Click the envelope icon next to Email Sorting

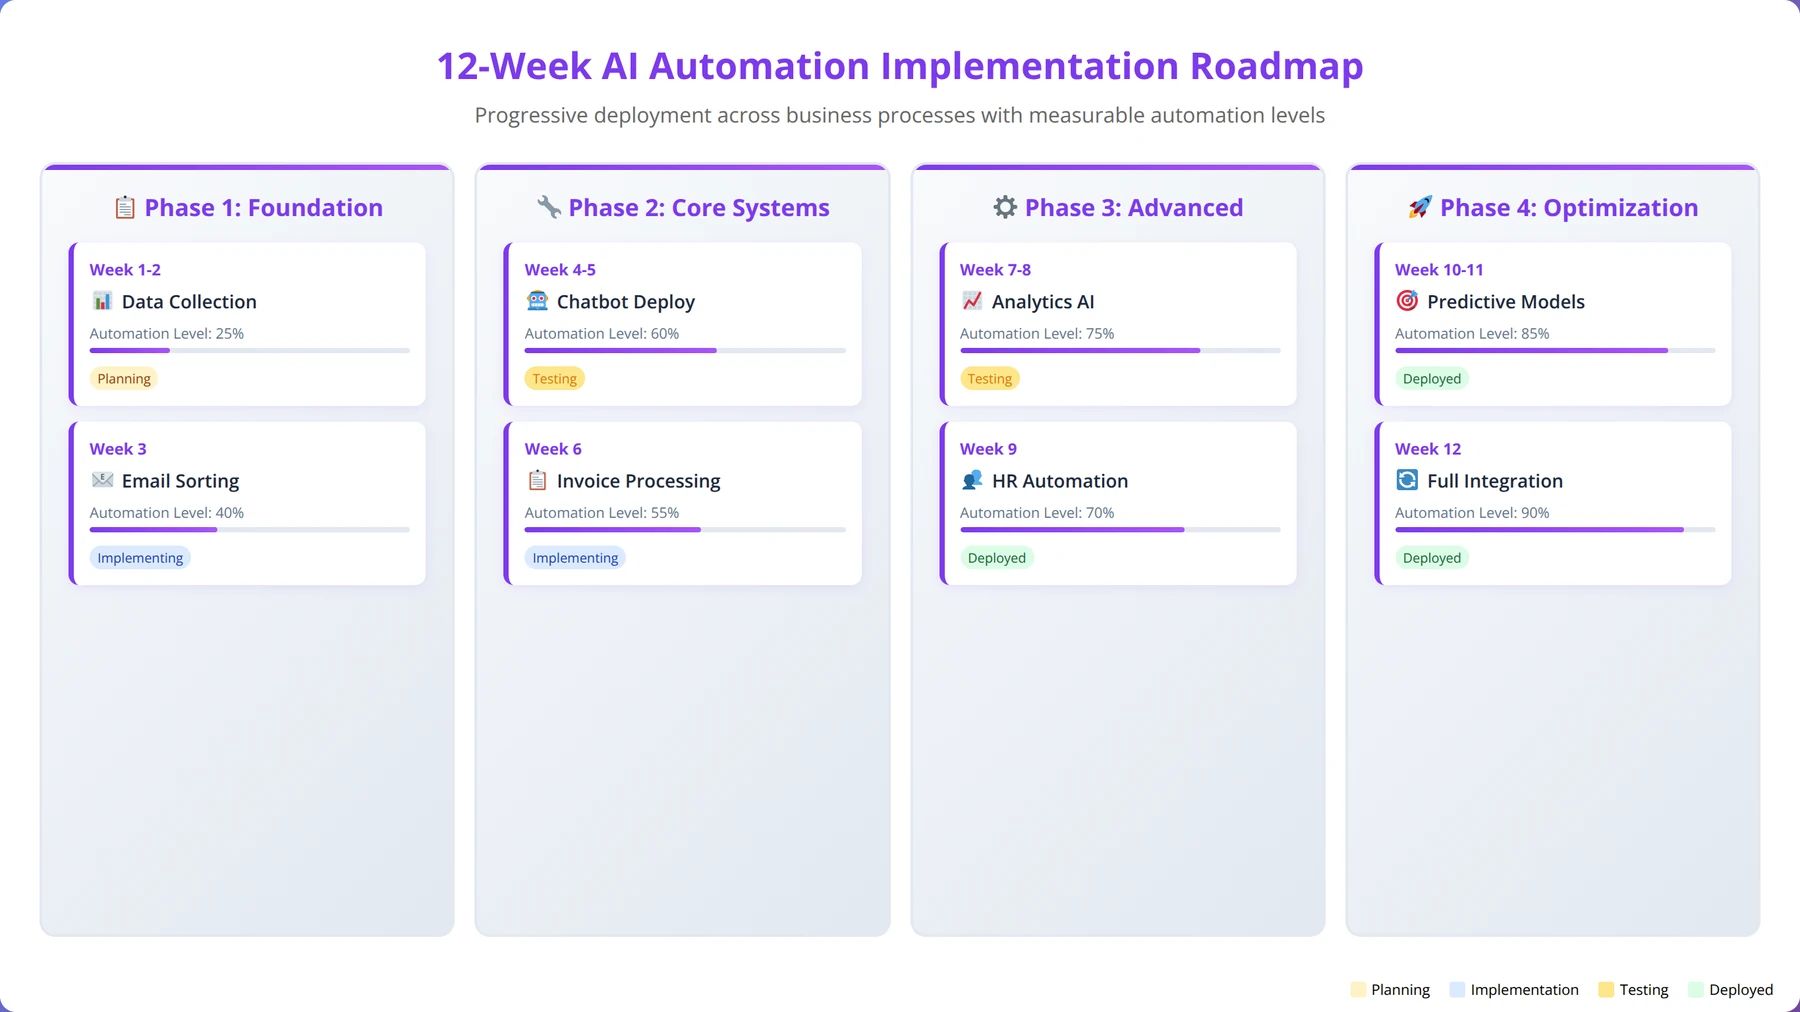pos(102,480)
